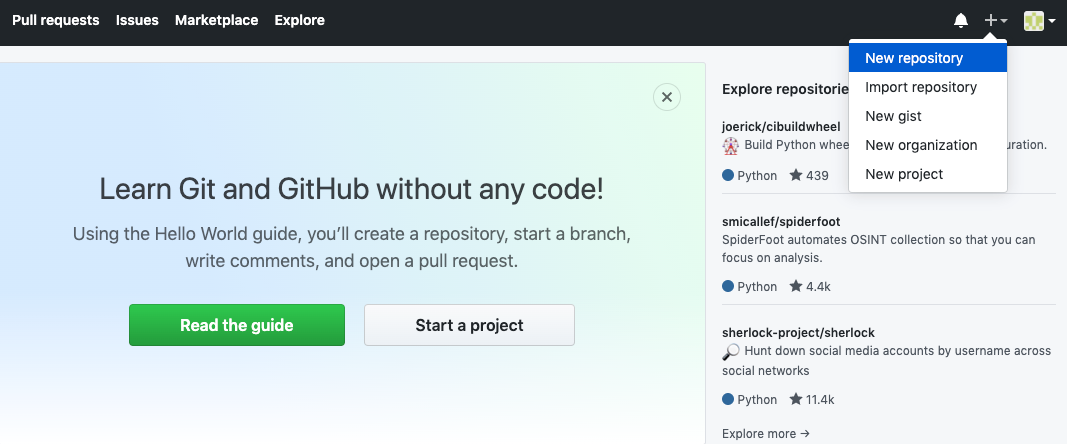Screen dimensions: 1067x444
Task: Click the magnifying glass emoji in sherlock description
Action: pos(731,352)
